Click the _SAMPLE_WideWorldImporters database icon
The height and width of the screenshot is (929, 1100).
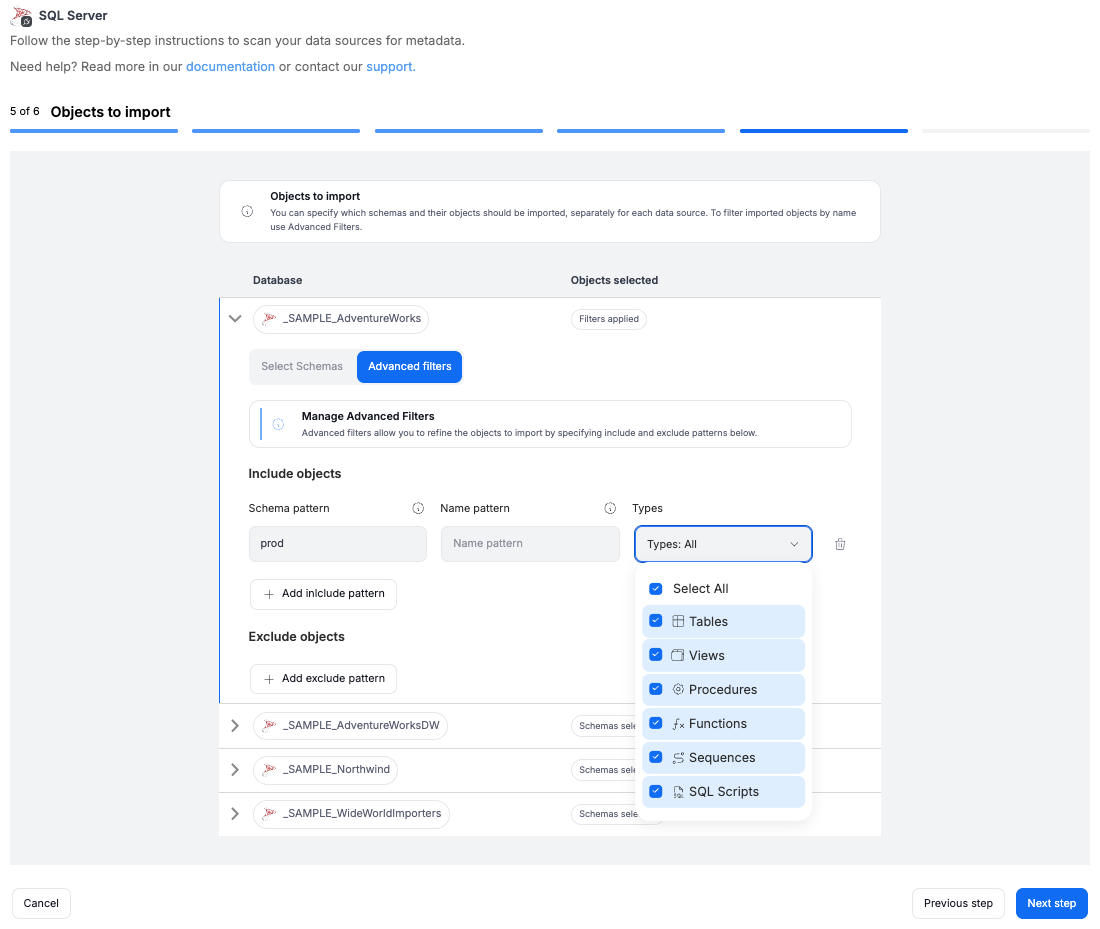(269, 814)
